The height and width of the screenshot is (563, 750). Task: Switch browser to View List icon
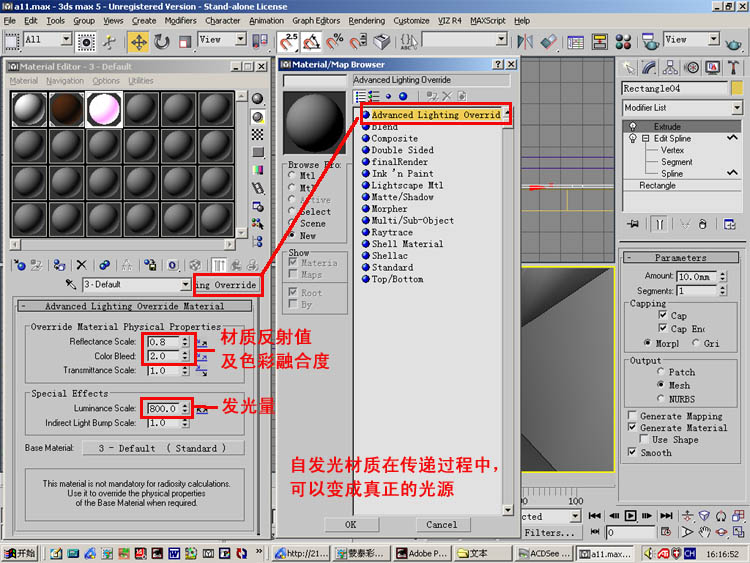pos(361,96)
